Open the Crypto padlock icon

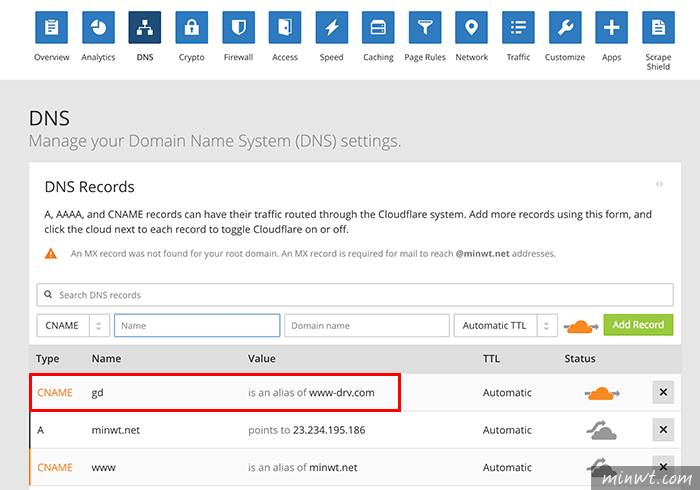click(192, 28)
